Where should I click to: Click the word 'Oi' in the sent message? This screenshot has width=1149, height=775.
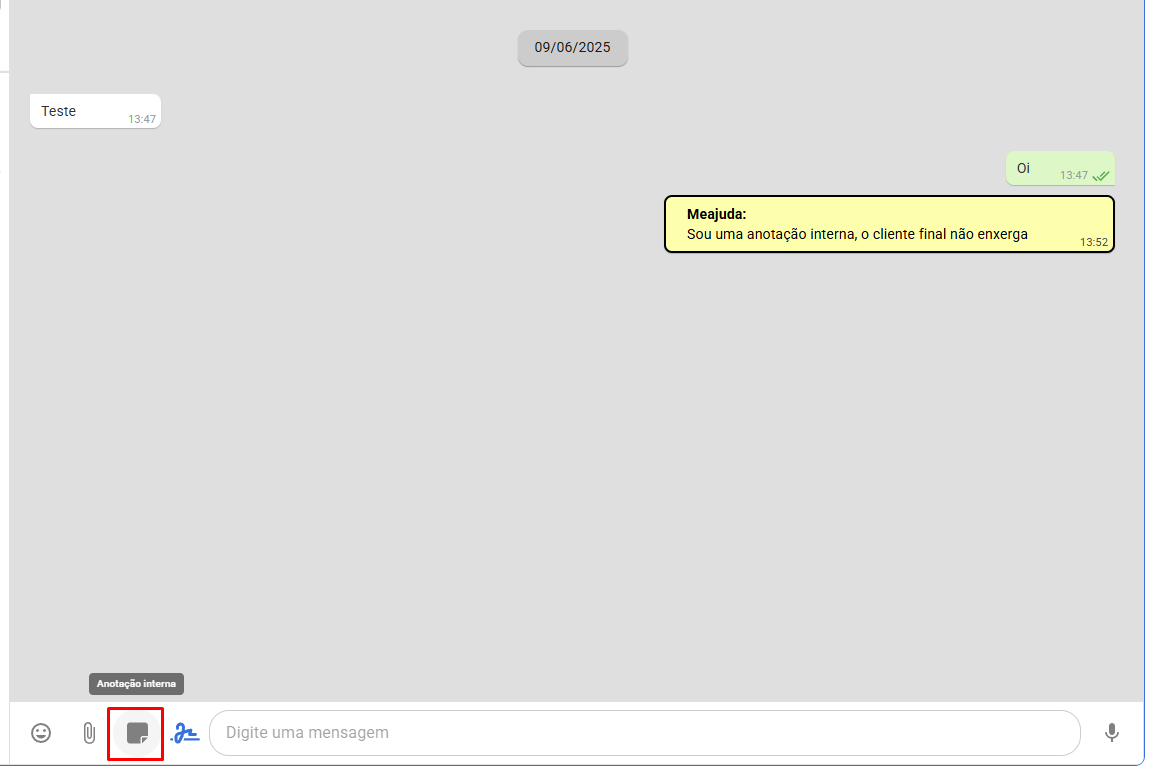(x=1023, y=168)
